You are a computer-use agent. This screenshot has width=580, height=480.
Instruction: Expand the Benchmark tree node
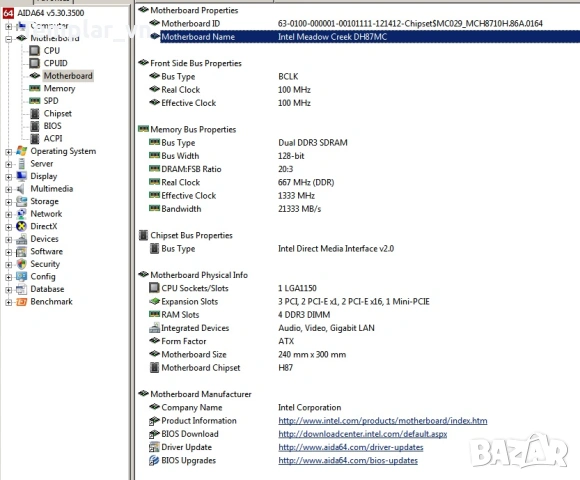(x=9, y=302)
